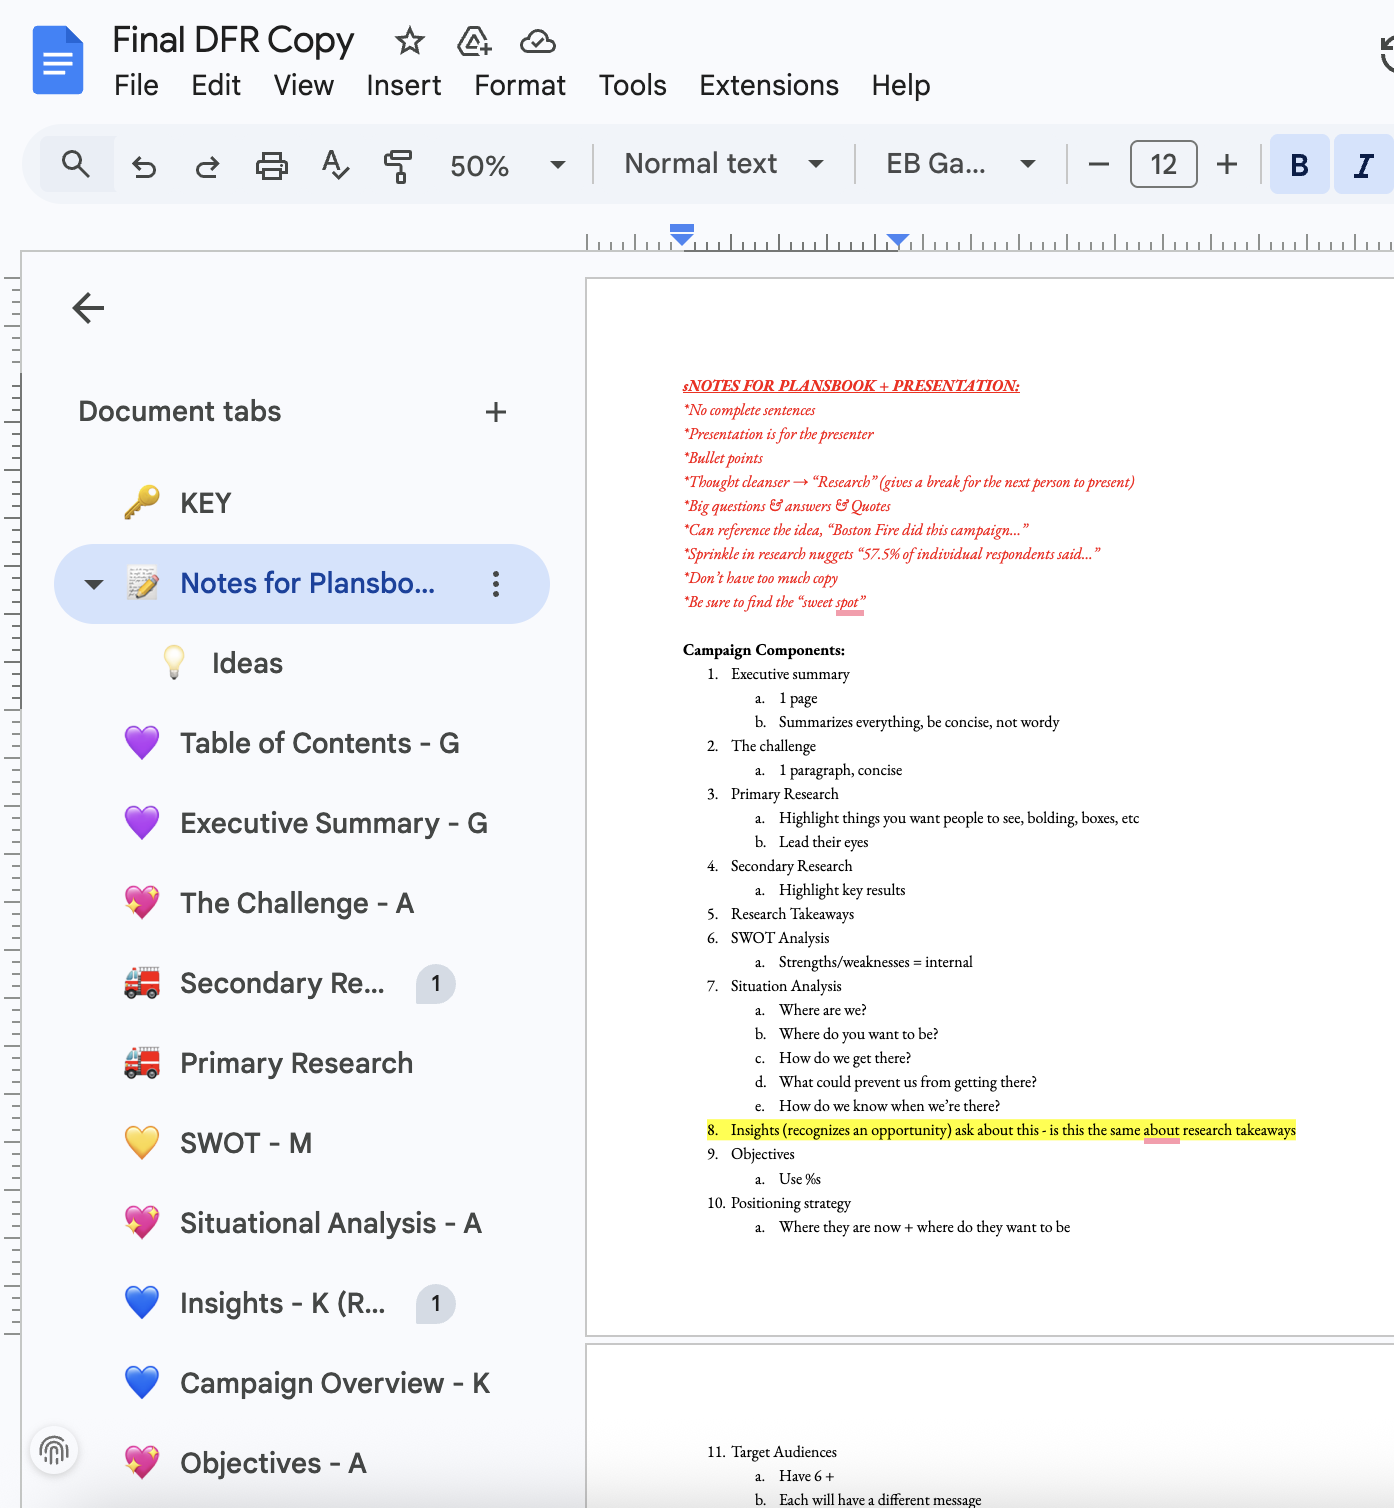Screen dimensions: 1394x1508
Task: Open the EB Garamond font dropdown
Action: (x=960, y=164)
